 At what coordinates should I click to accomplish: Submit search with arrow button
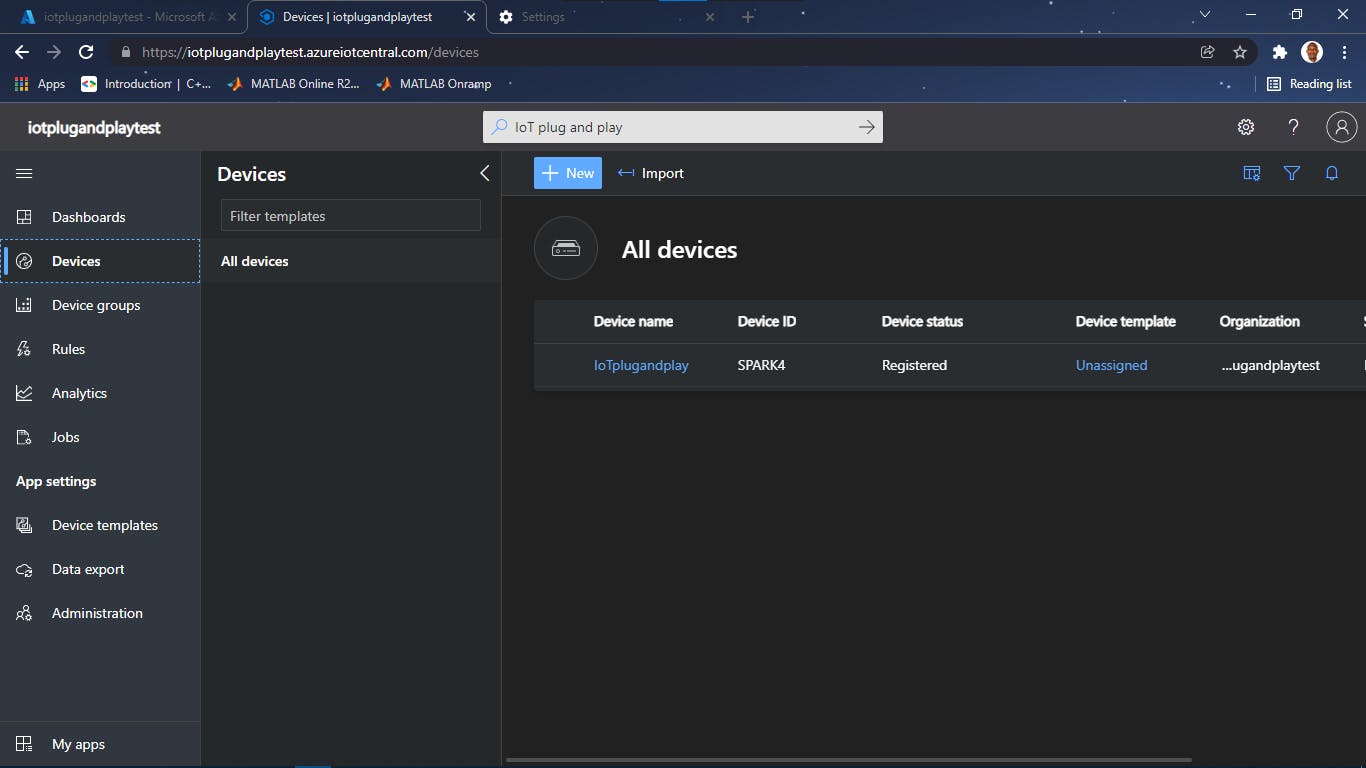pyautogui.click(x=867, y=127)
